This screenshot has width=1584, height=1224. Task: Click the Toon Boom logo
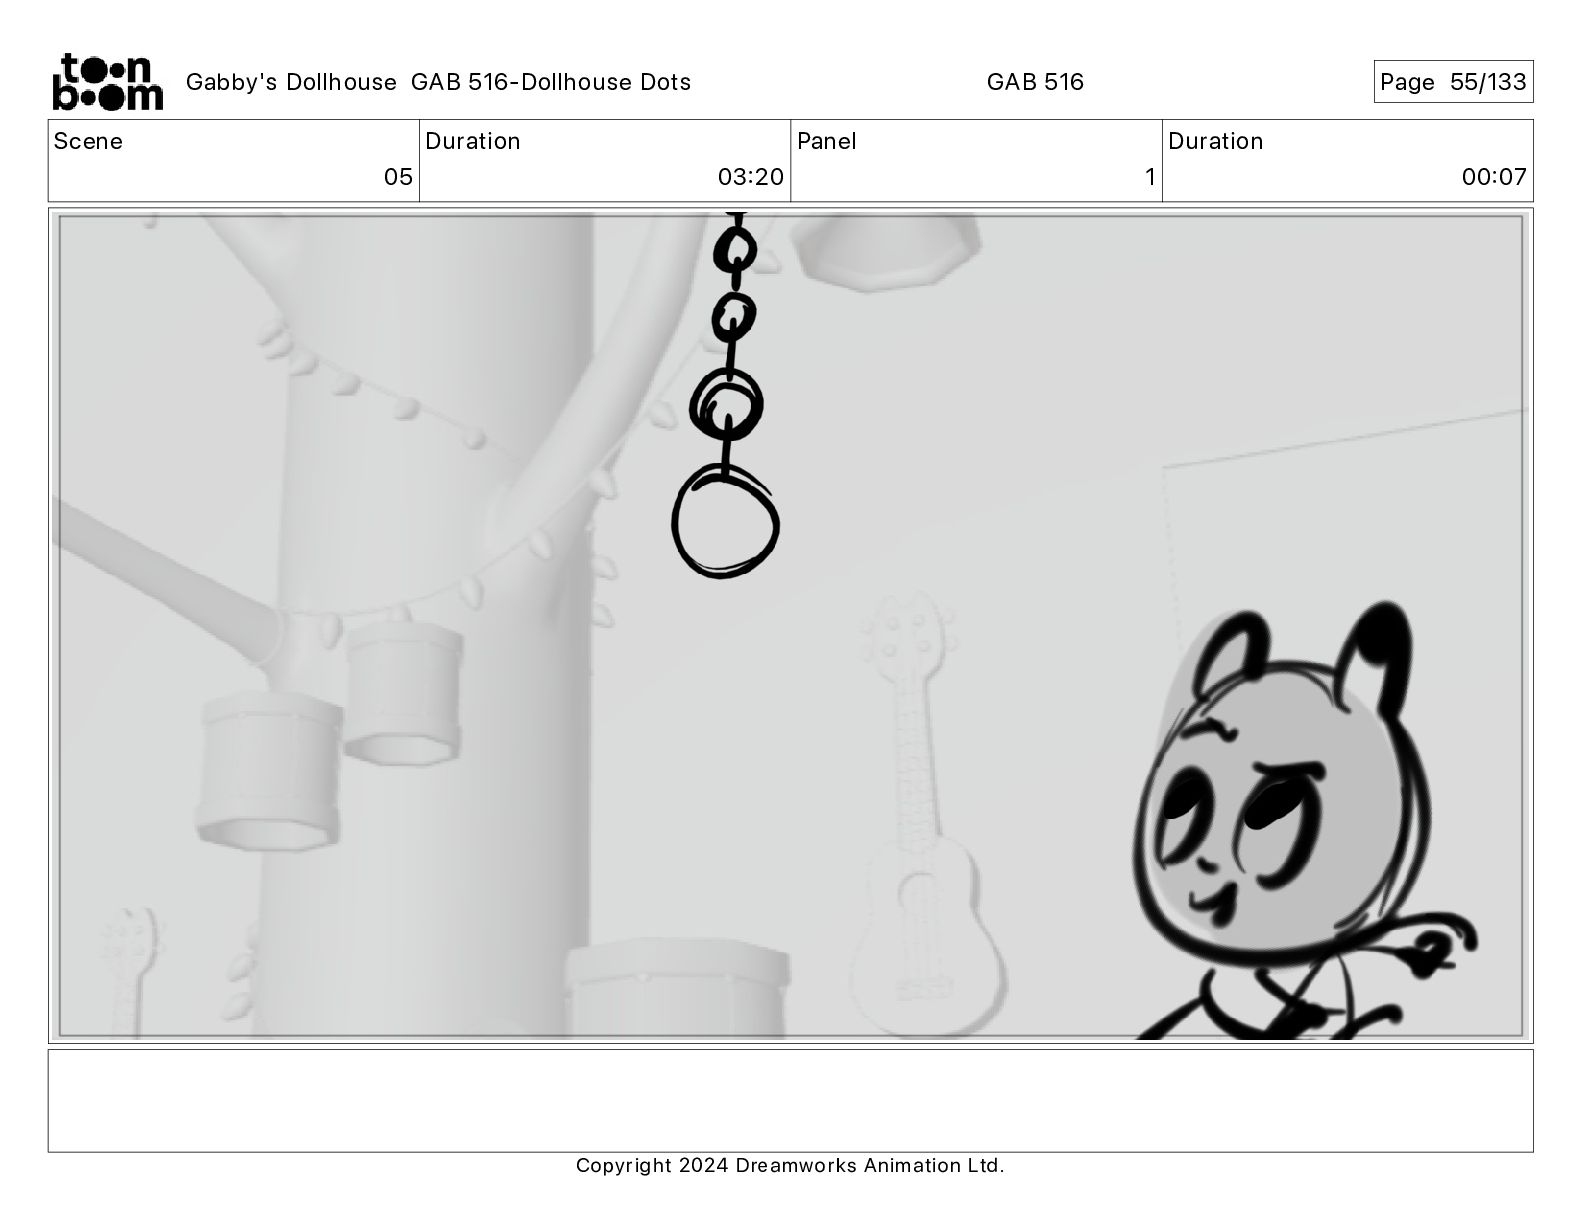(107, 81)
